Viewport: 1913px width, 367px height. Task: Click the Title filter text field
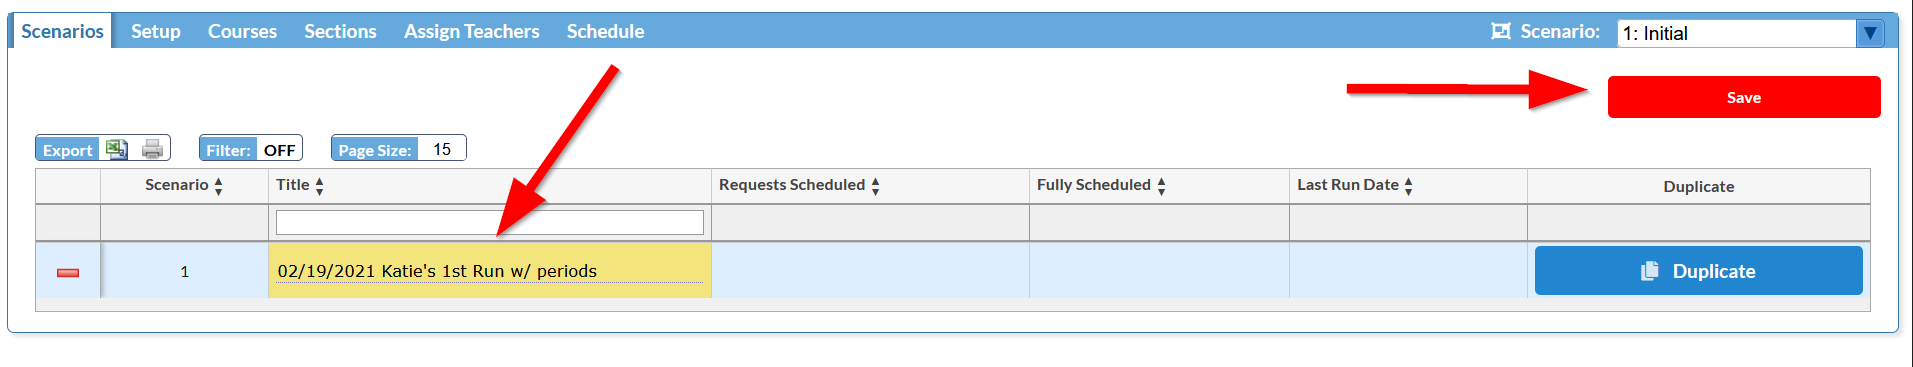(x=490, y=222)
